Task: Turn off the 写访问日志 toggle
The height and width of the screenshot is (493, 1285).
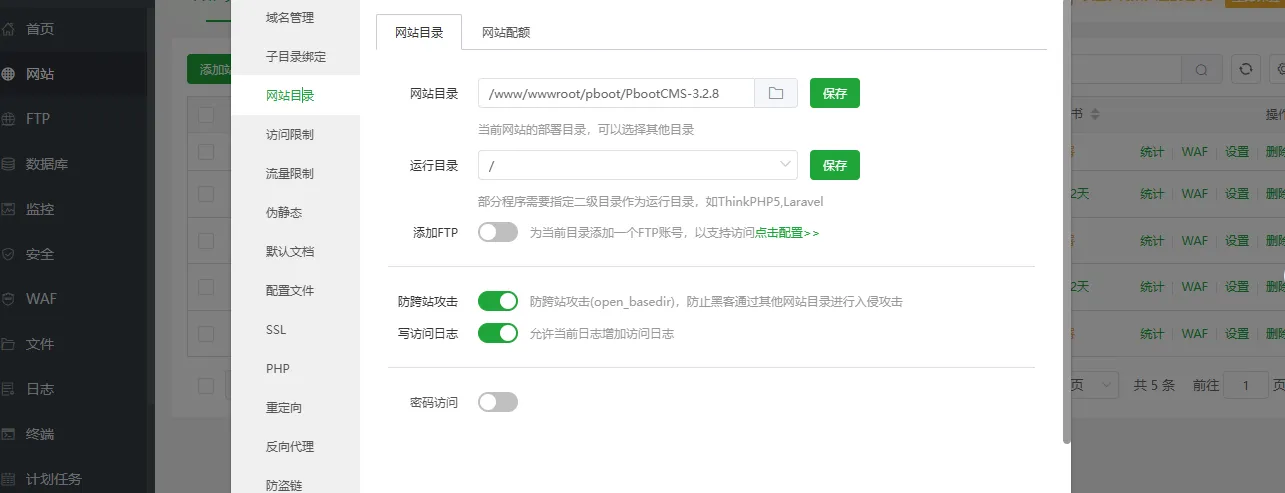Action: point(498,333)
